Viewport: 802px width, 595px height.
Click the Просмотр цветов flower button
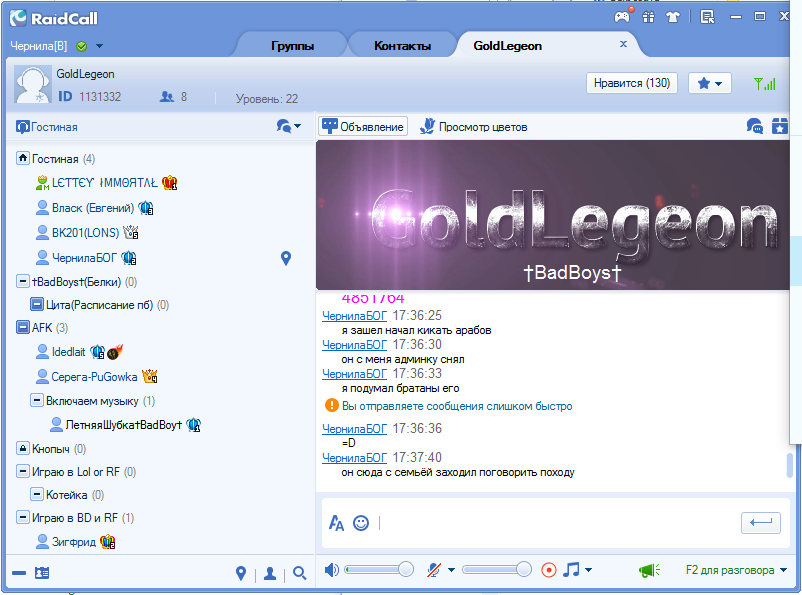tap(474, 126)
